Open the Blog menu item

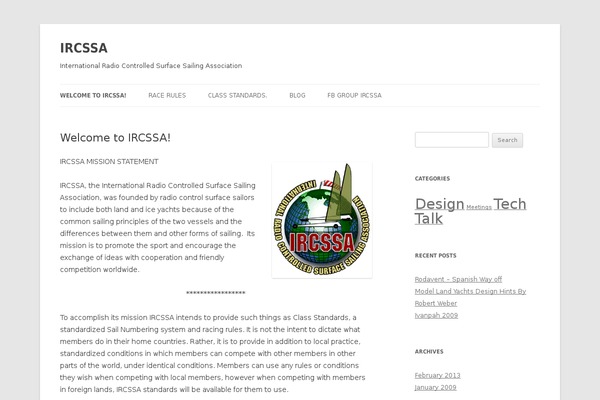[x=297, y=95]
